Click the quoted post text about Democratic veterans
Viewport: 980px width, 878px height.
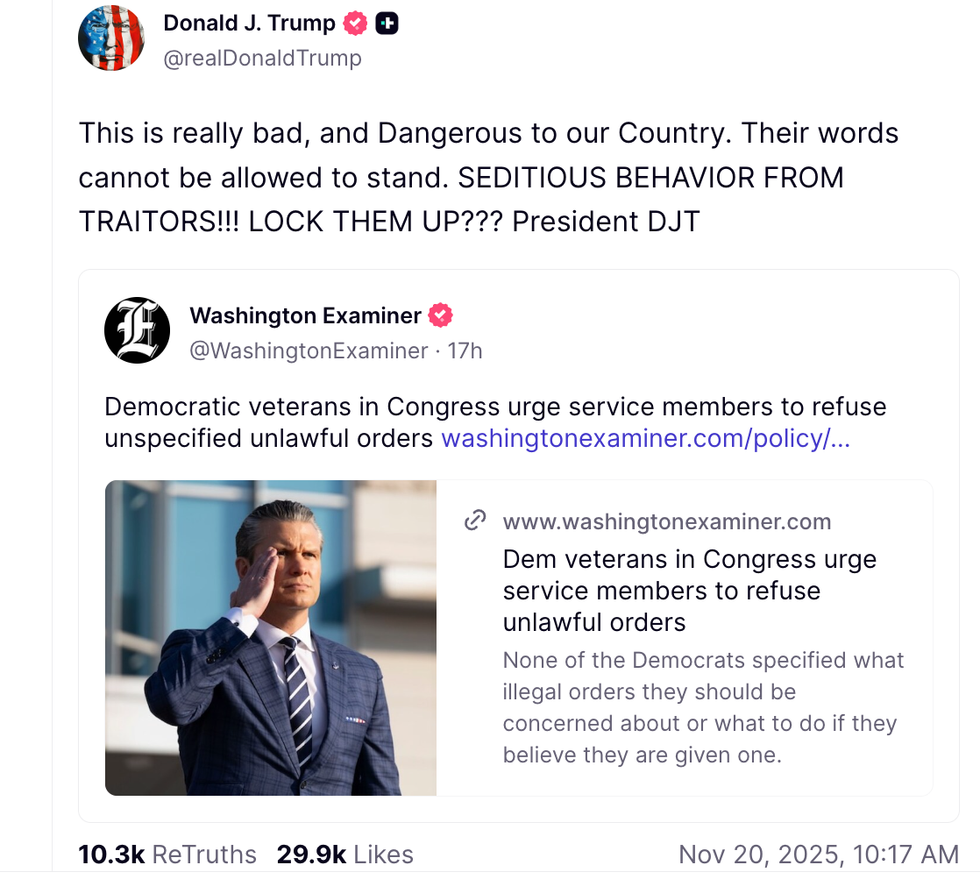pos(495,408)
